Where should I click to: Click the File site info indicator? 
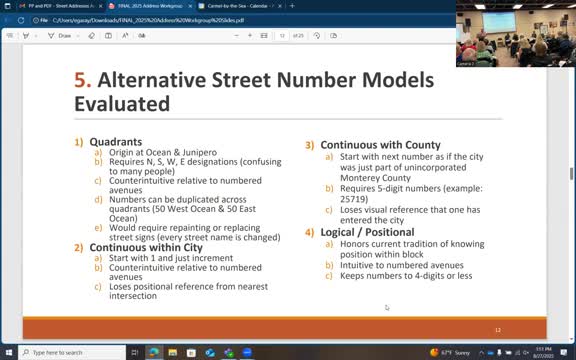point(40,20)
